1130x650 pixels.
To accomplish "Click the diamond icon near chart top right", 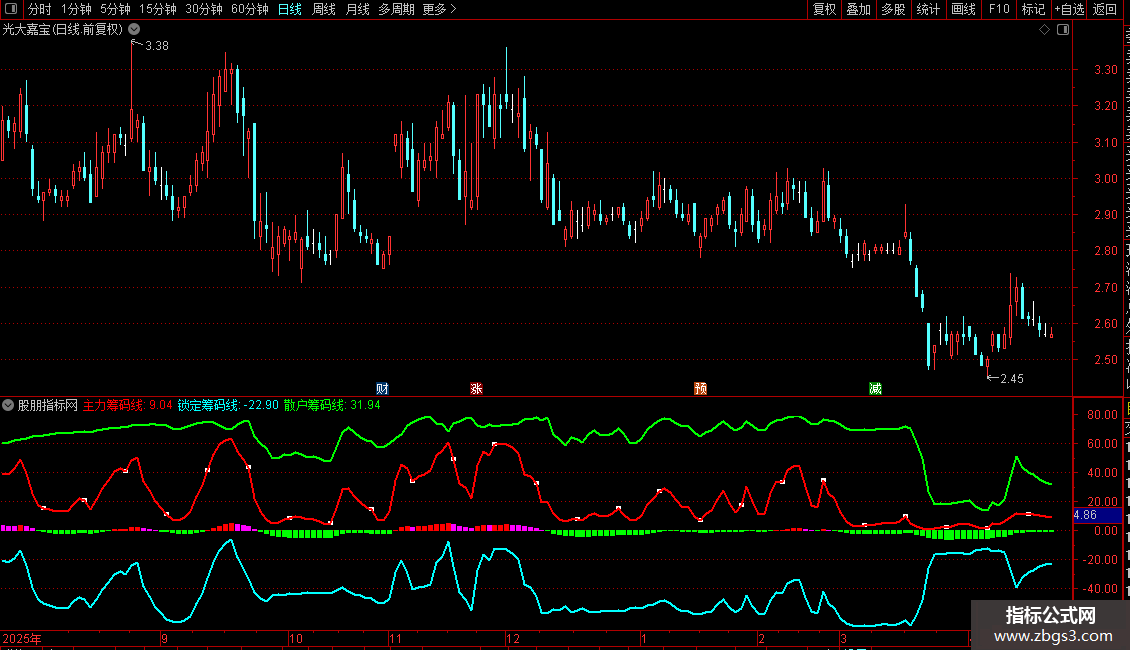I will [1045, 29].
